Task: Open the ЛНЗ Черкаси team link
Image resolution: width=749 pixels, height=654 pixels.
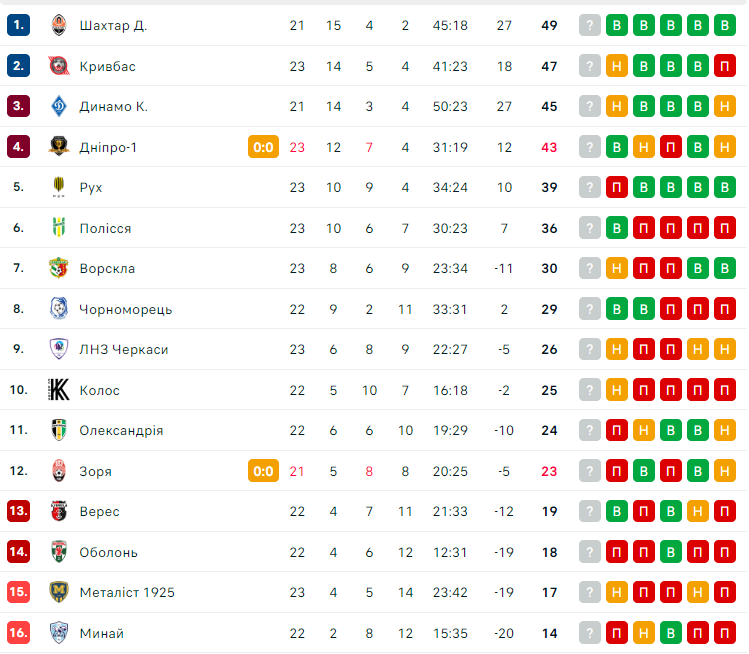Action: 124,349
